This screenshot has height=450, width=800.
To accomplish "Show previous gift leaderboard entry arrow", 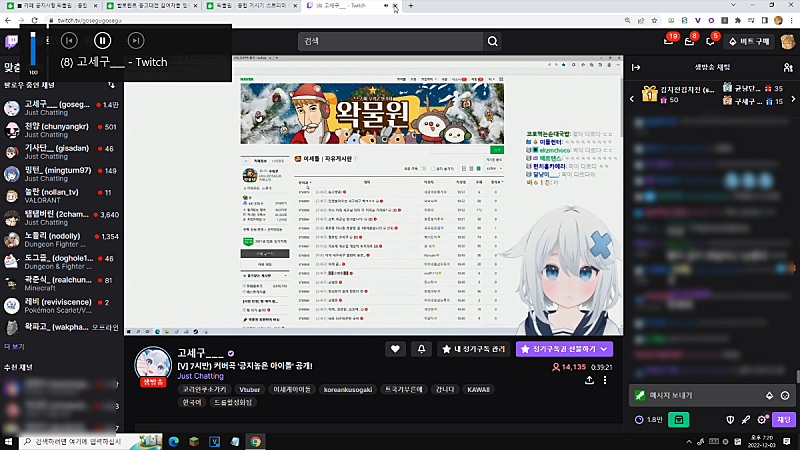I will pos(632,99).
